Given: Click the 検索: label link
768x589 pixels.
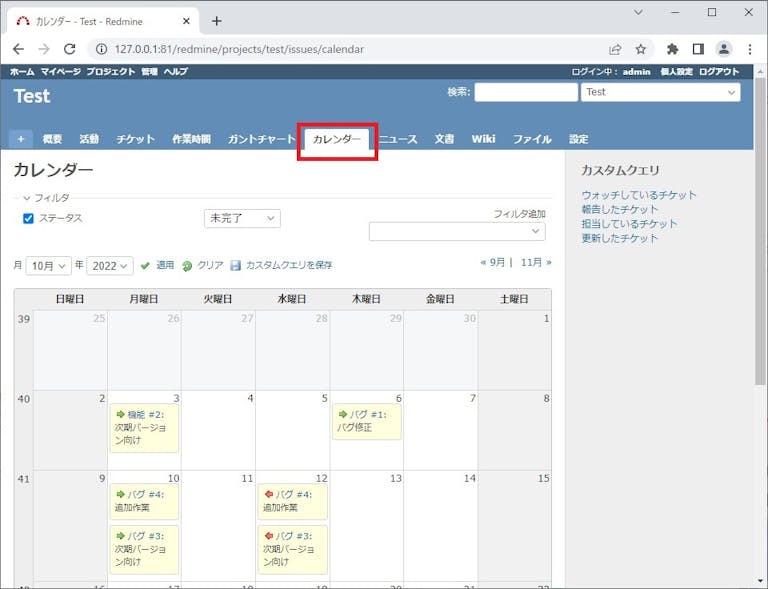Looking at the screenshot, I should coord(458,92).
